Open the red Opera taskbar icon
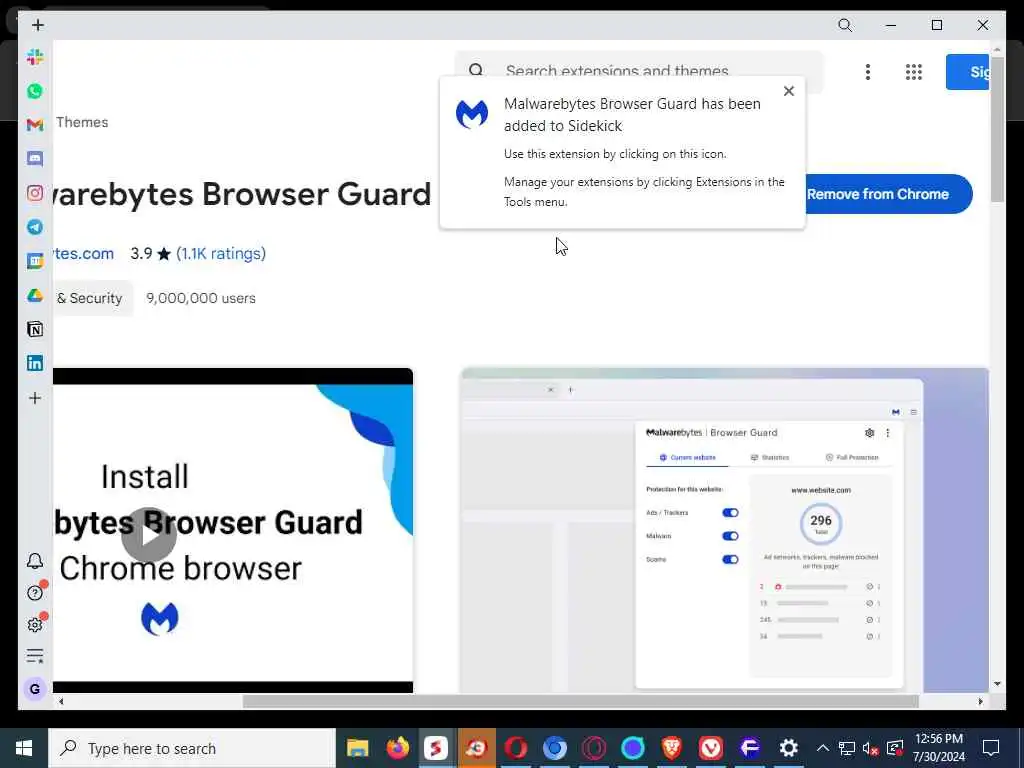Image resolution: width=1024 pixels, height=768 pixels. point(515,748)
